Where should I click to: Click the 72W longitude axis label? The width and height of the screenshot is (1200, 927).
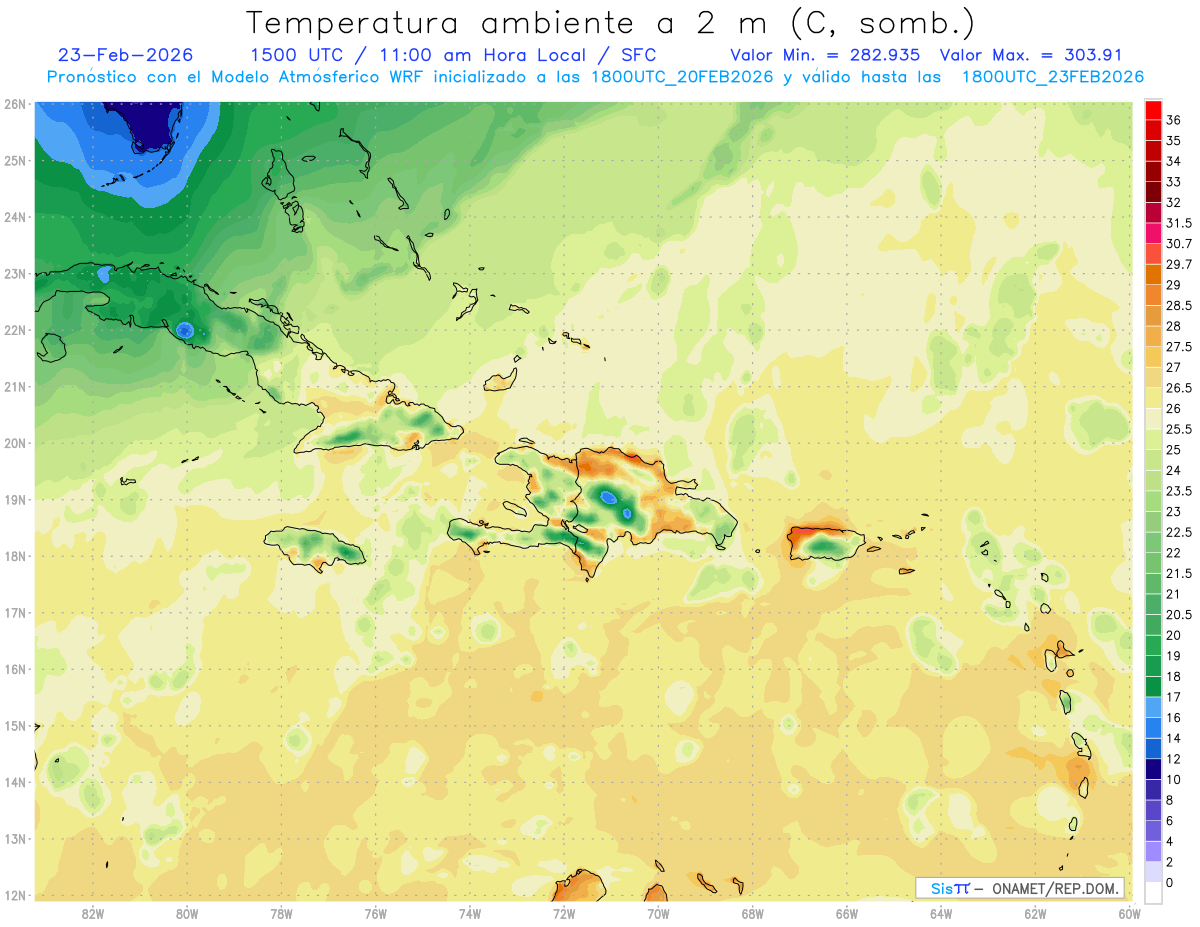click(564, 913)
